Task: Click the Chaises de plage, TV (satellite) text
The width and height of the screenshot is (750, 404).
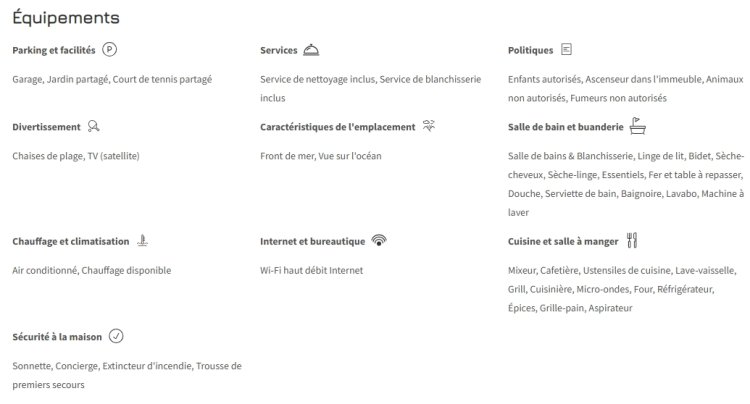Action: pyautogui.click(x=76, y=156)
